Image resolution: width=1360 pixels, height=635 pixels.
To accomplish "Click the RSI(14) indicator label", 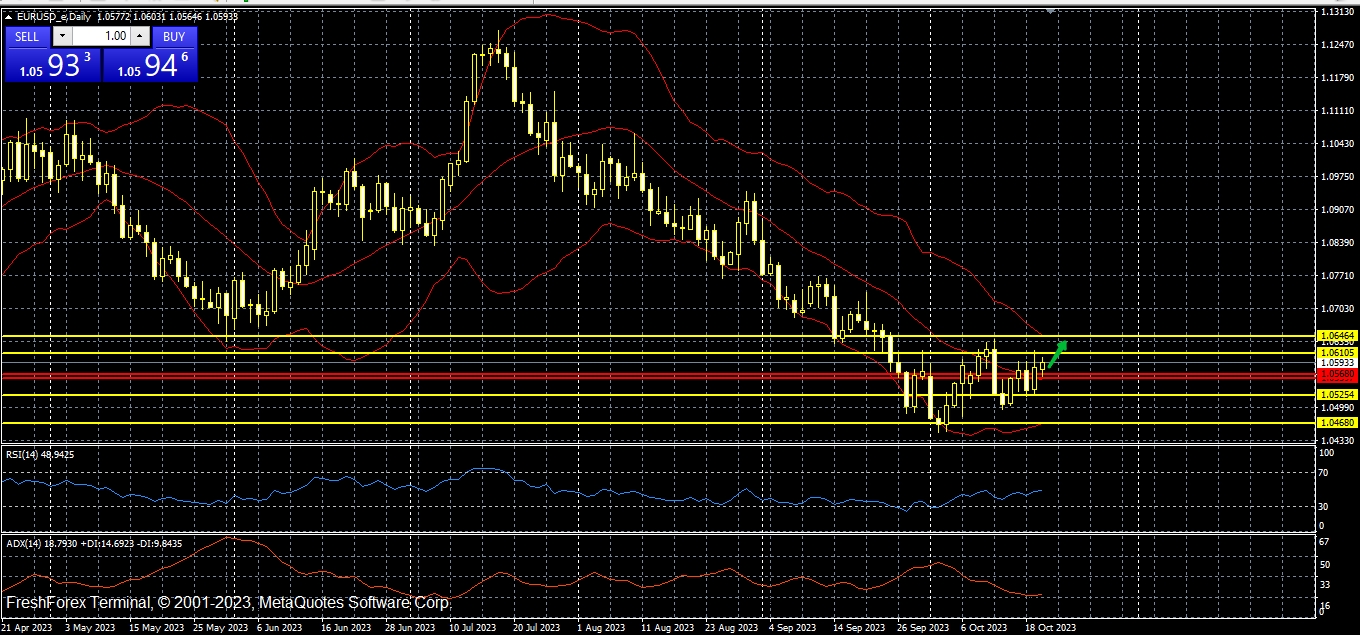I will (x=40, y=454).
